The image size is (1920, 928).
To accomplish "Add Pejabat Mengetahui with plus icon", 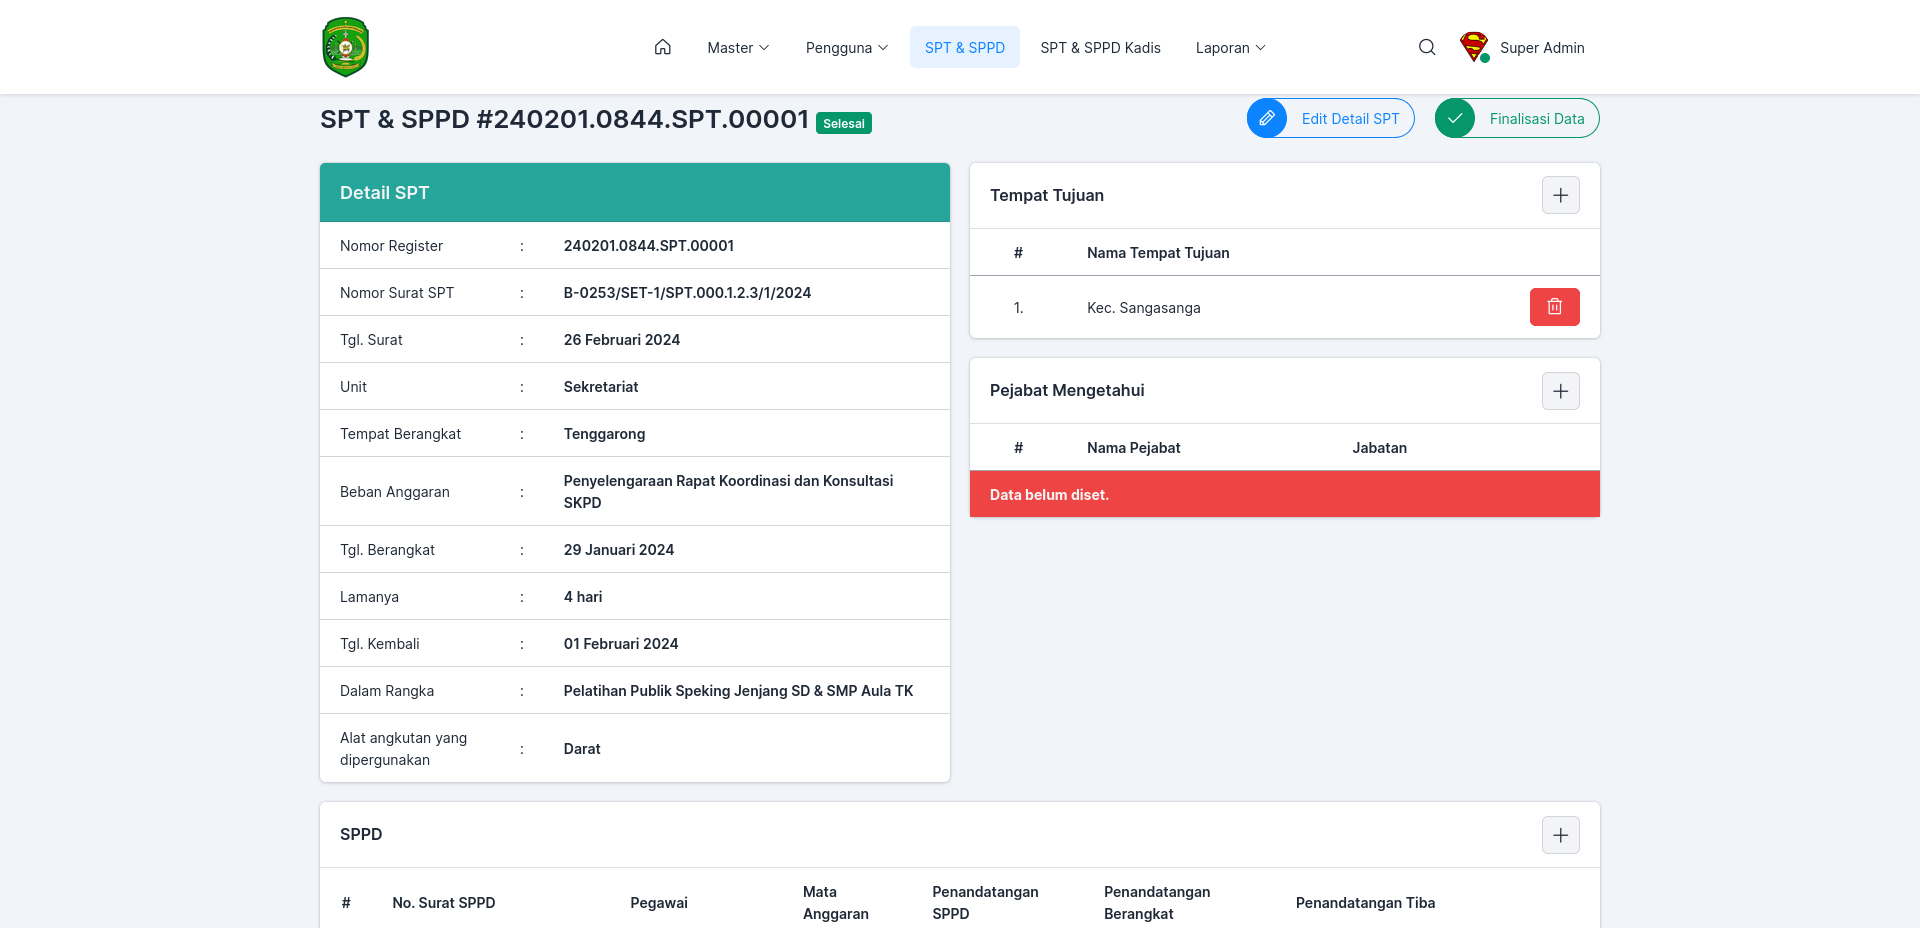I will coord(1561,391).
